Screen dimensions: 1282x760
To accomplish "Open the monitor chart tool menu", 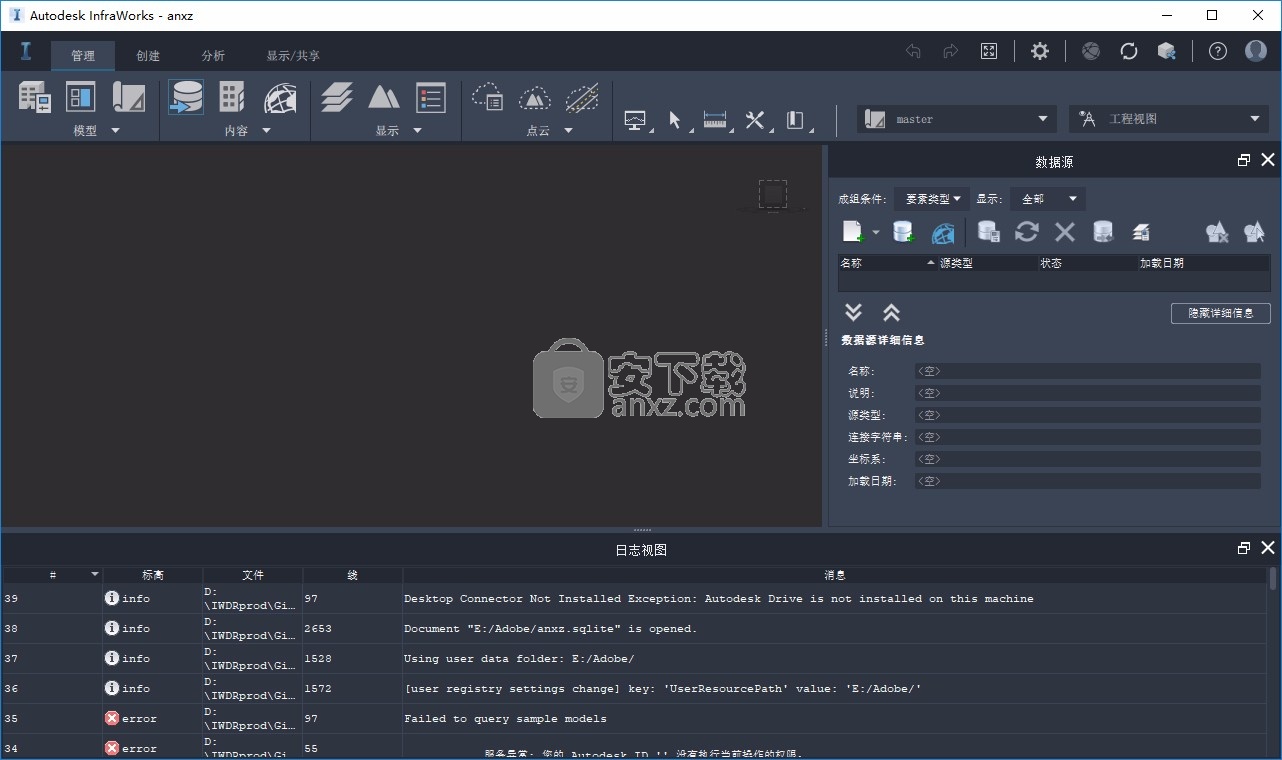I will coord(636,120).
